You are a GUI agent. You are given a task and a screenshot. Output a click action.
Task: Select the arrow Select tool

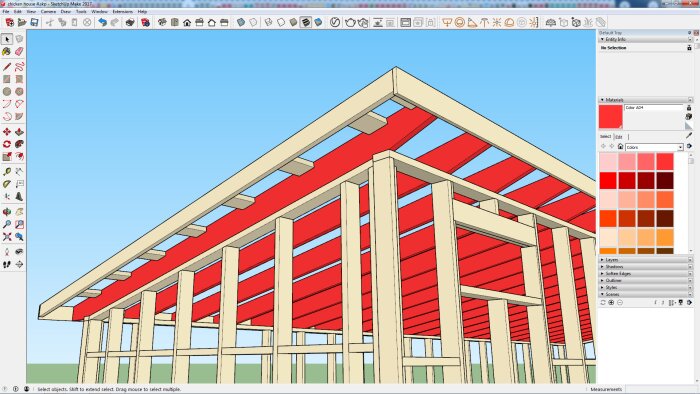pos(7,39)
